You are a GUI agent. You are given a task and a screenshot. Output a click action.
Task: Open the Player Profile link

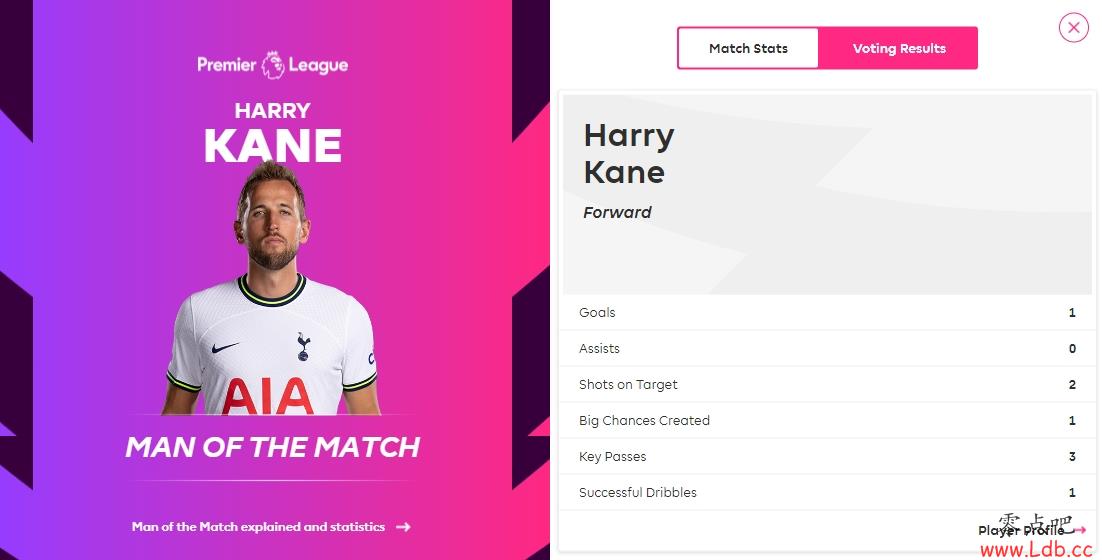(x=1020, y=530)
